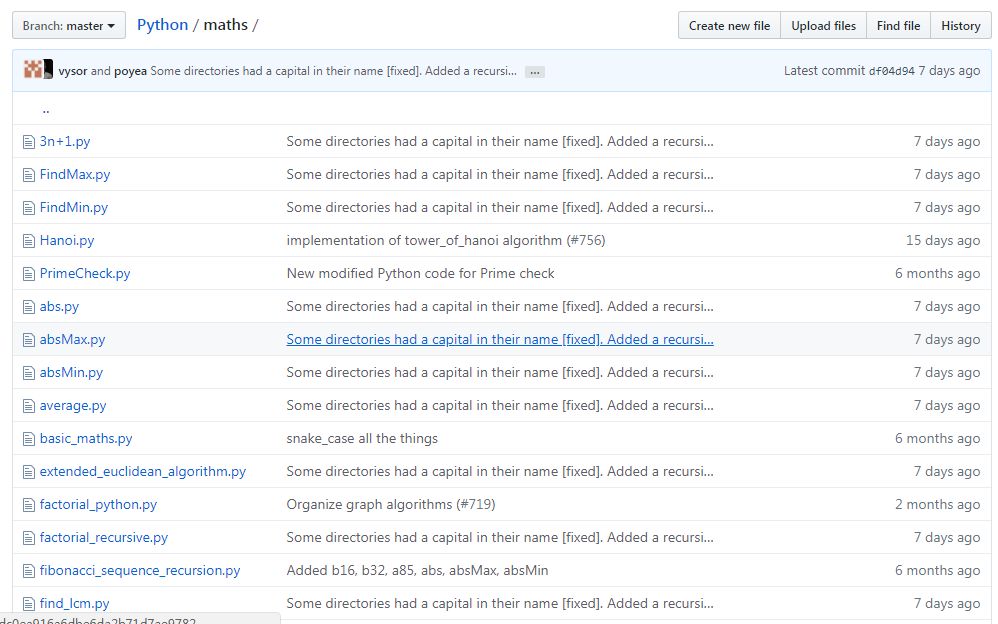Image resolution: width=998 pixels, height=624 pixels.
Task: Click the file icon beside average.py
Action: (29, 406)
